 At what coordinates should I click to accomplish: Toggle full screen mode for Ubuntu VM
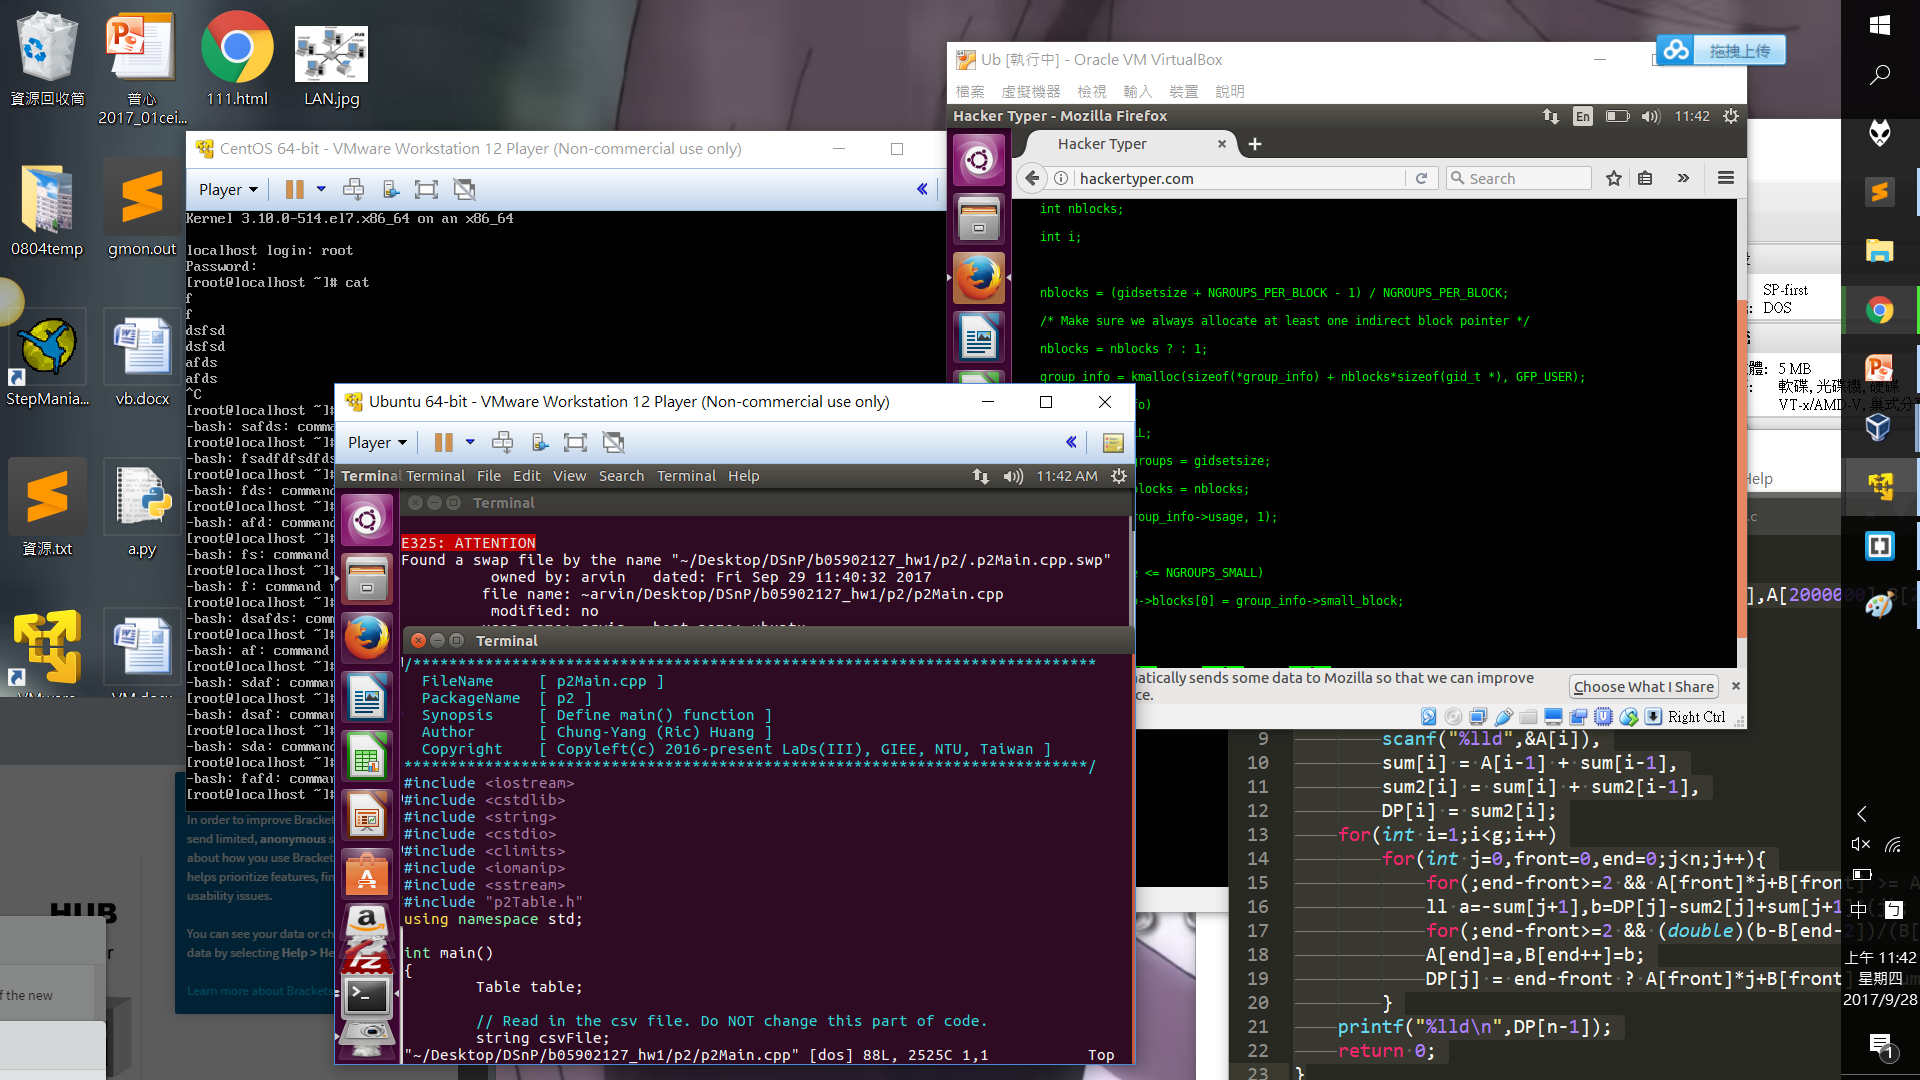tap(575, 442)
